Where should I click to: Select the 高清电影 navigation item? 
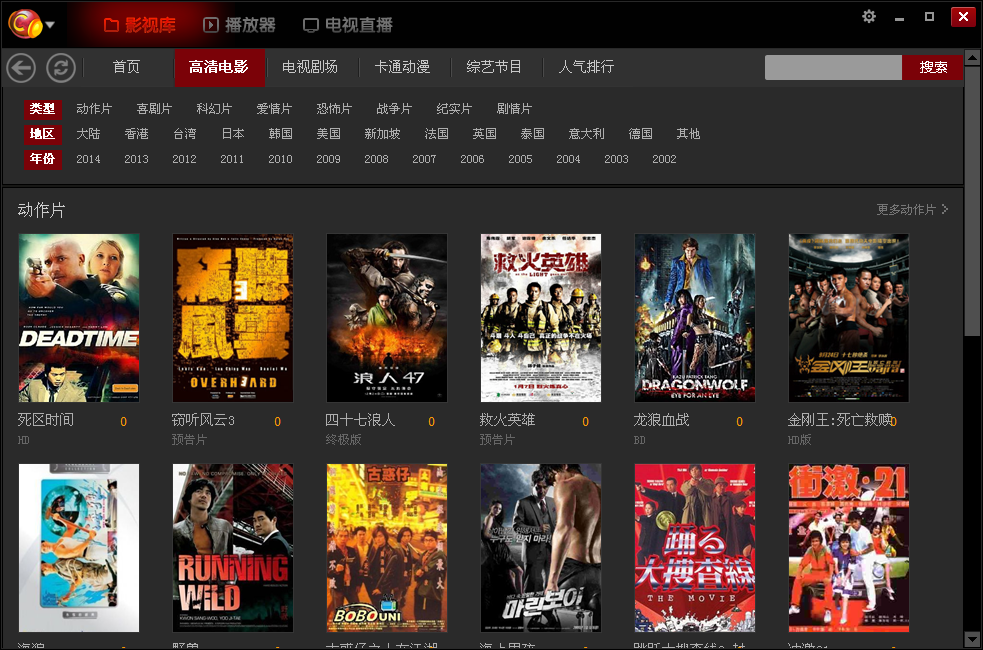219,67
